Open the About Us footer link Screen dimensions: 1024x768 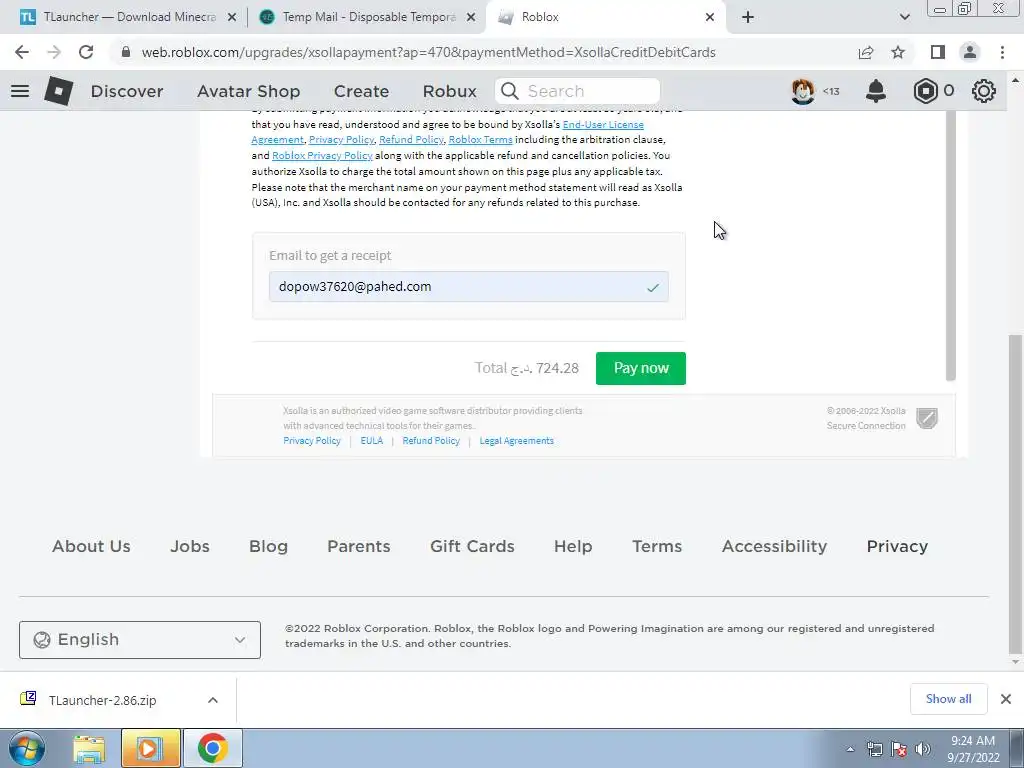pos(91,547)
